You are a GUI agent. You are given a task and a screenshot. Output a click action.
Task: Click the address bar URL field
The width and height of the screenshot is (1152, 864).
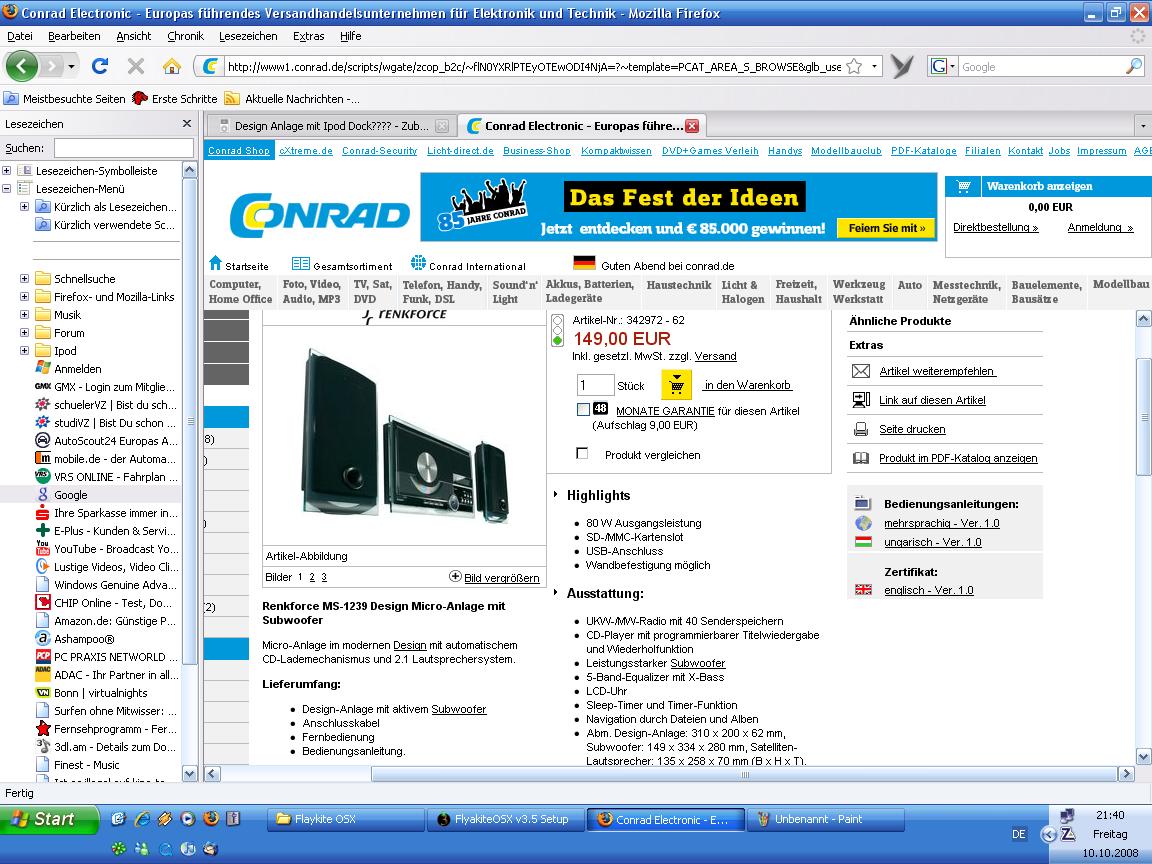coord(534,67)
